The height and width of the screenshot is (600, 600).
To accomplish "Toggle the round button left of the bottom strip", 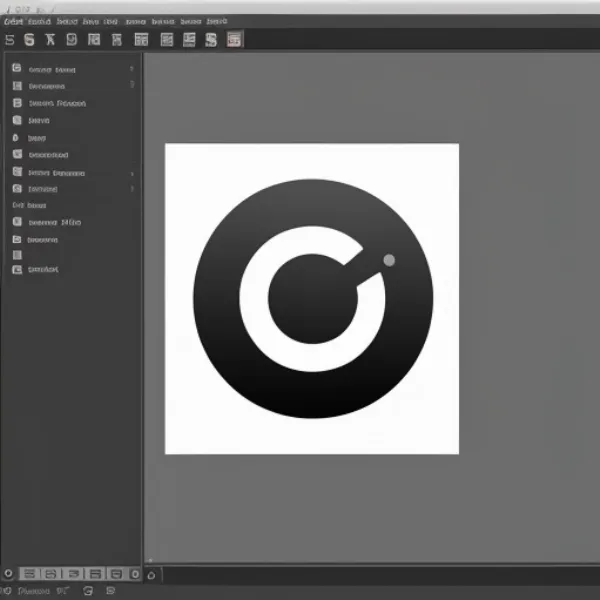I will point(9,574).
